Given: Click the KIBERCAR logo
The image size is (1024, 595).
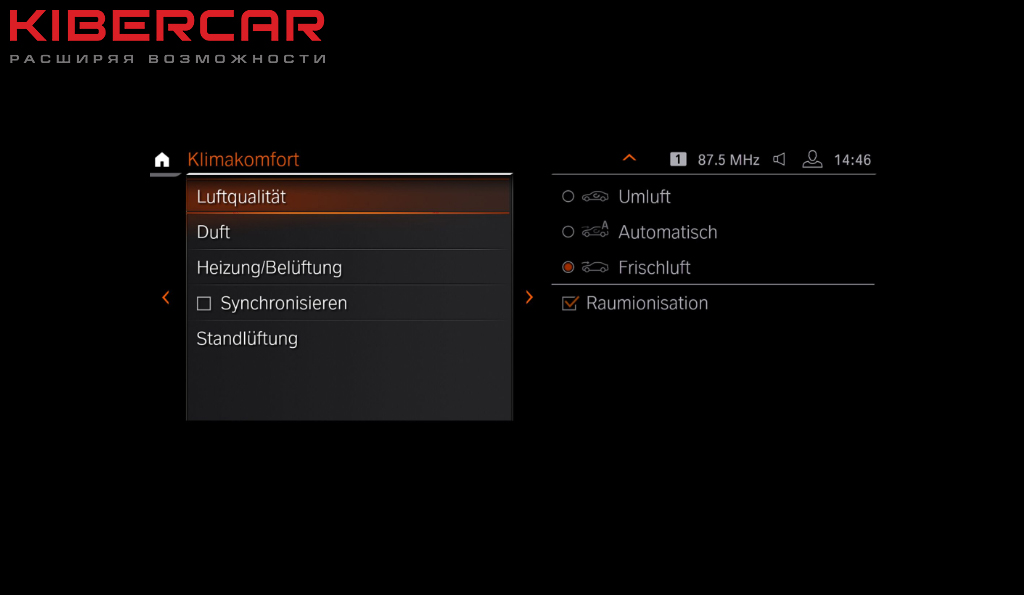Looking at the screenshot, I should coord(167,36).
